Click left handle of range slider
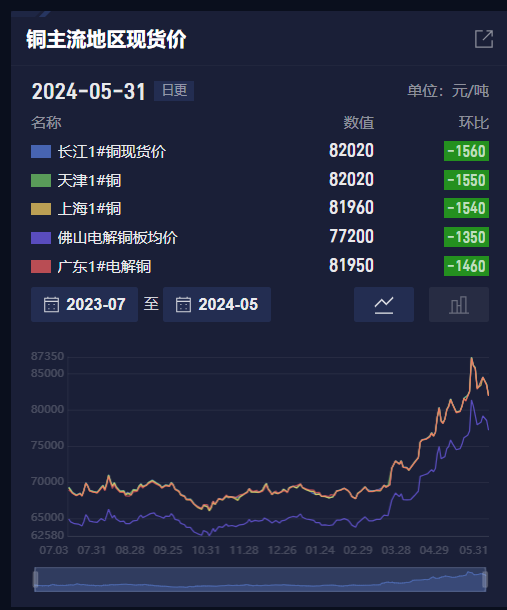Image resolution: width=507 pixels, height=610 pixels. 35,579
